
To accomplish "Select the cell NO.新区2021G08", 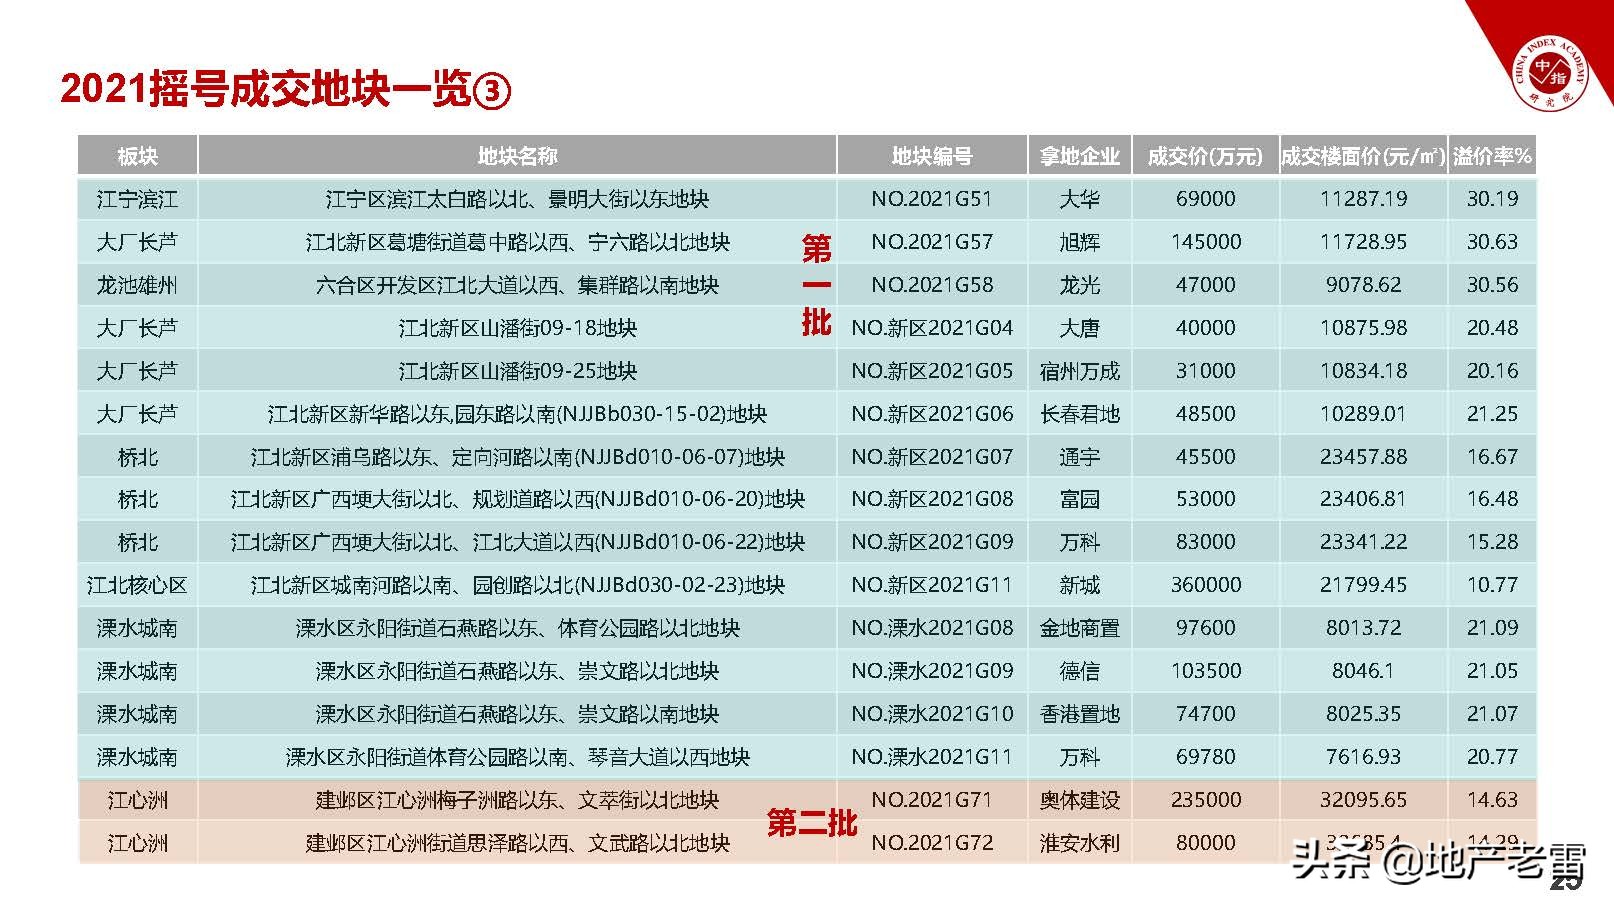I will [932, 499].
